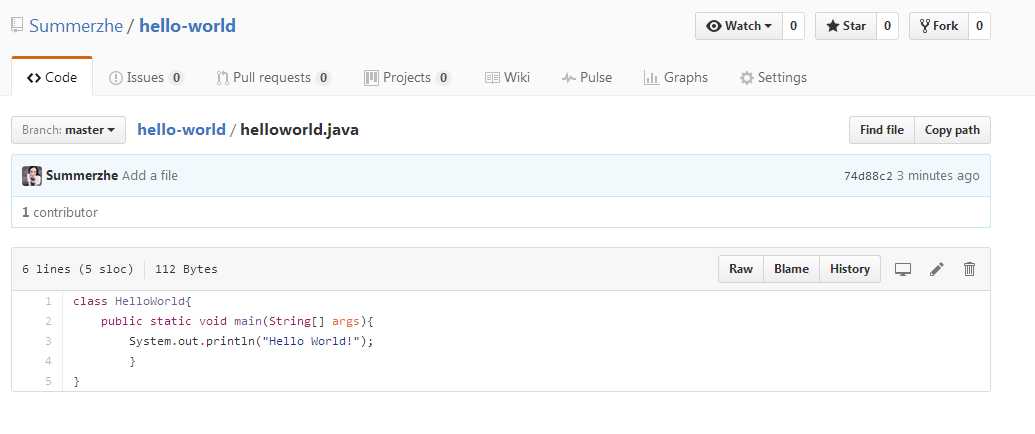Open hello-world repository title link
The height and width of the screenshot is (434, 1035).
pyautogui.click(x=187, y=26)
